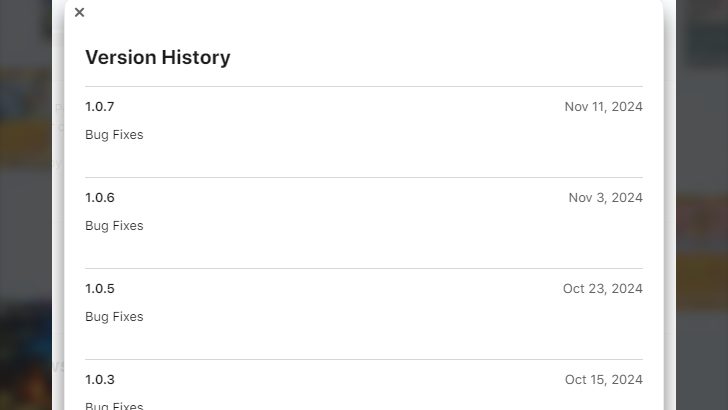Click Bug Fixes note under version 1.0.7
The image size is (728, 410).
coord(114,135)
